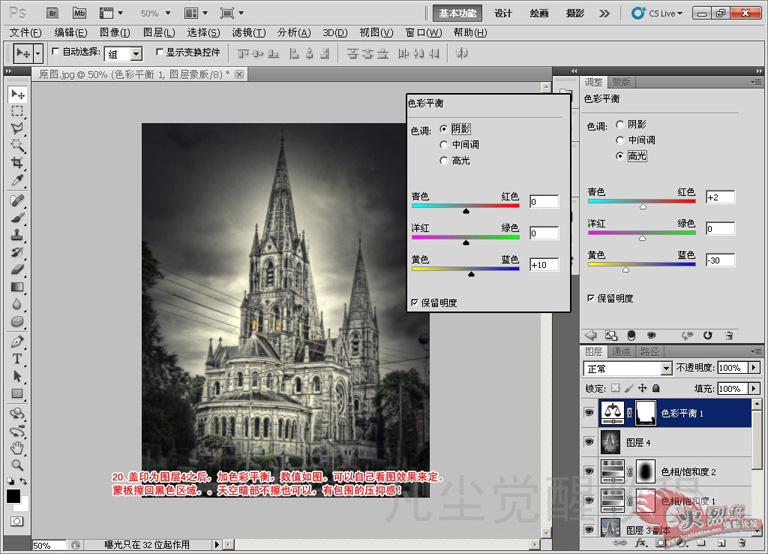Click the Yellow-Blue value field showing -30
The width and height of the screenshot is (768, 554).
(720, 260)
